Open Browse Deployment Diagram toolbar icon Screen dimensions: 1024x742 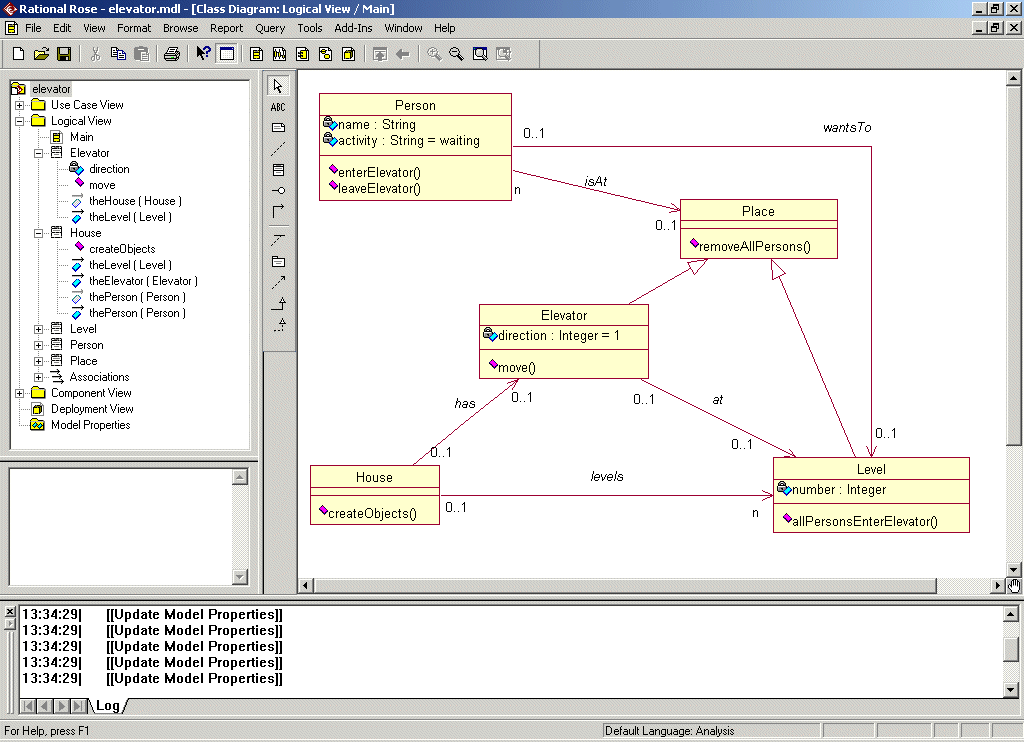click(x=348, y=54)
